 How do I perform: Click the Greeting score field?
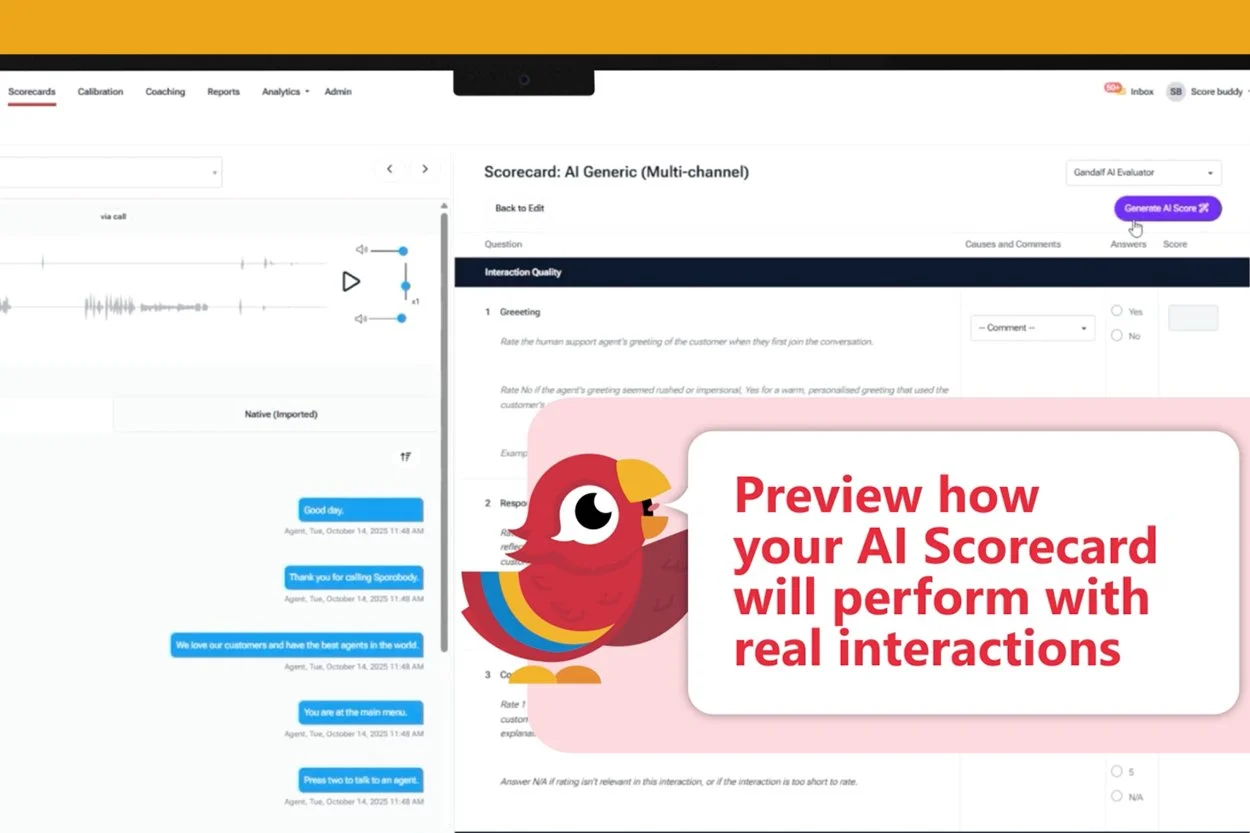pos(1193,318)
